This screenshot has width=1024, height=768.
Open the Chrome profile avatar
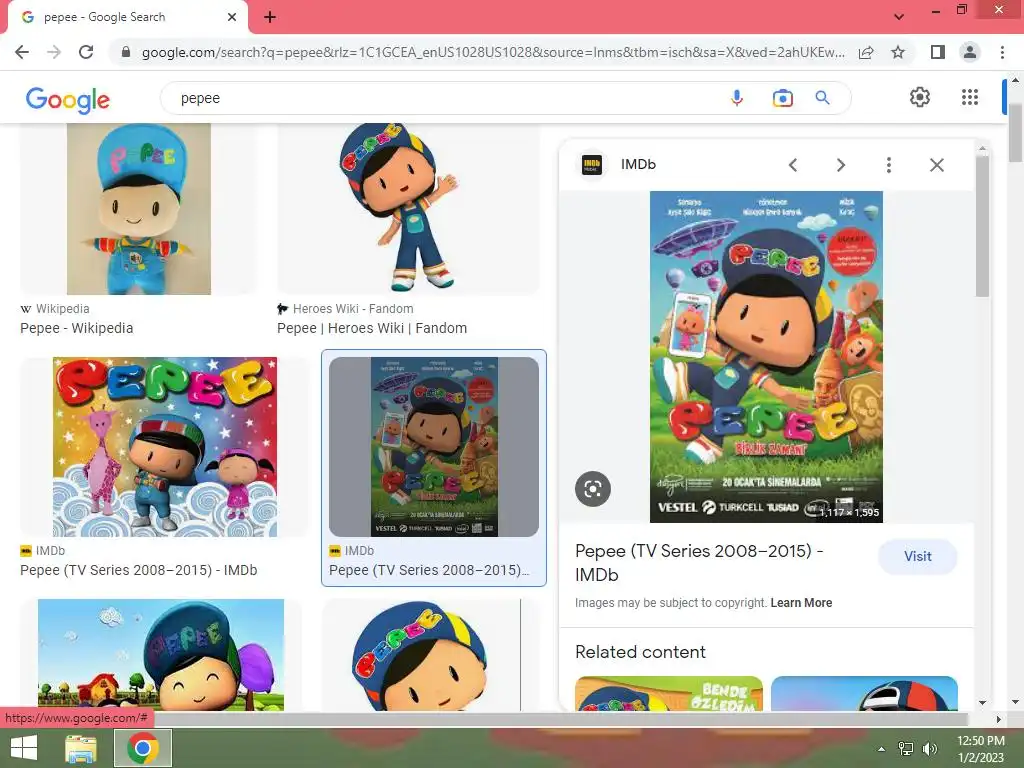pyautogui.click(x=970, y=52)
